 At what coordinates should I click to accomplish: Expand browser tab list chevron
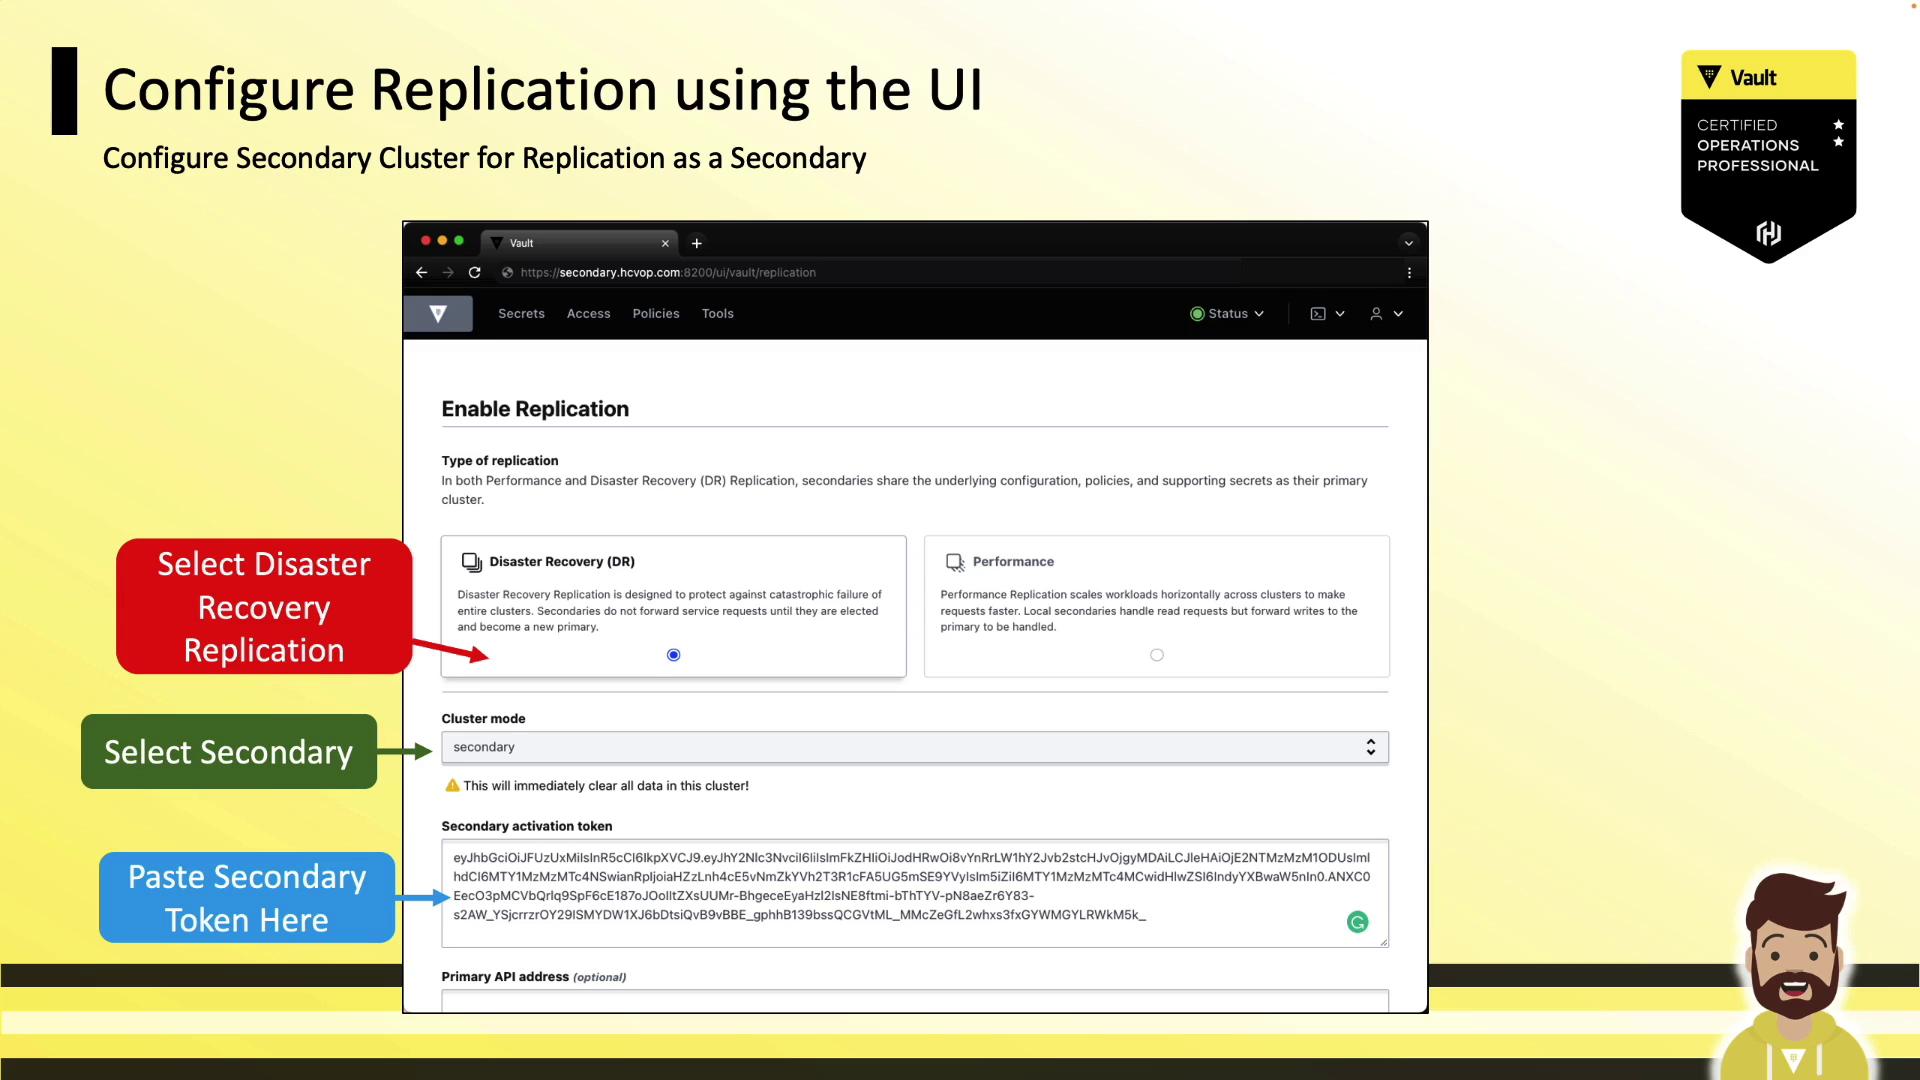[1408, 243]
